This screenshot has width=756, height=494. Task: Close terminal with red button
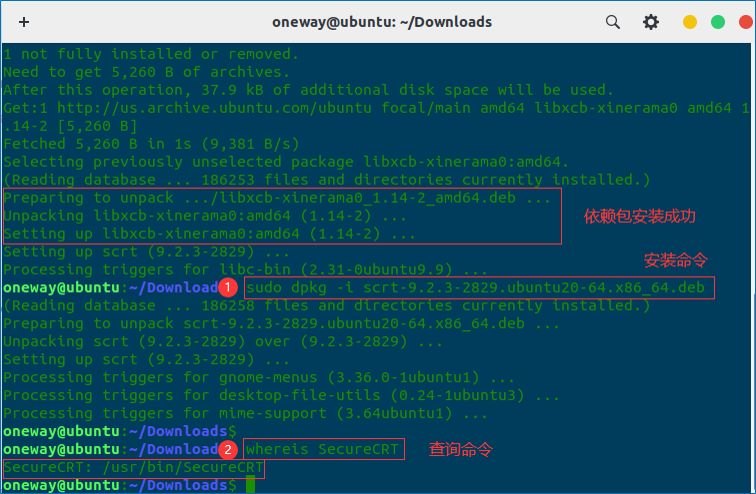tap(746, 22)
